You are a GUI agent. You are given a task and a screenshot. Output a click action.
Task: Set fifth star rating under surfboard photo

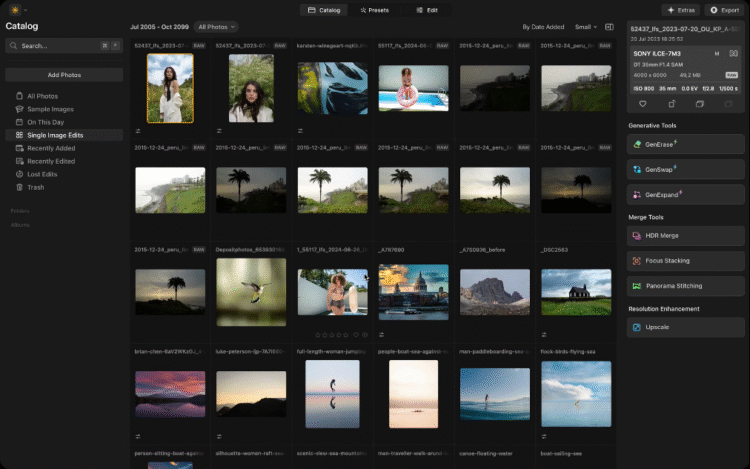tap(346, 335)
